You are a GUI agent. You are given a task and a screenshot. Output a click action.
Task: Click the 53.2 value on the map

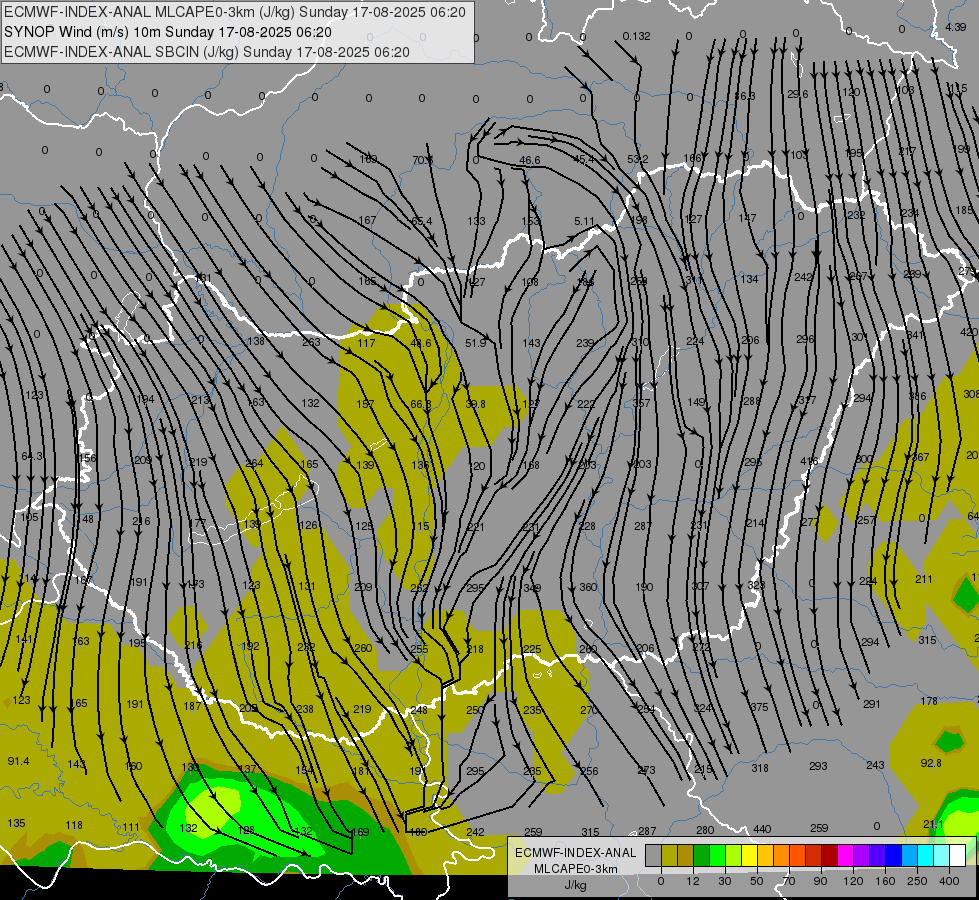pyautogui.click(x=637, y=159)
